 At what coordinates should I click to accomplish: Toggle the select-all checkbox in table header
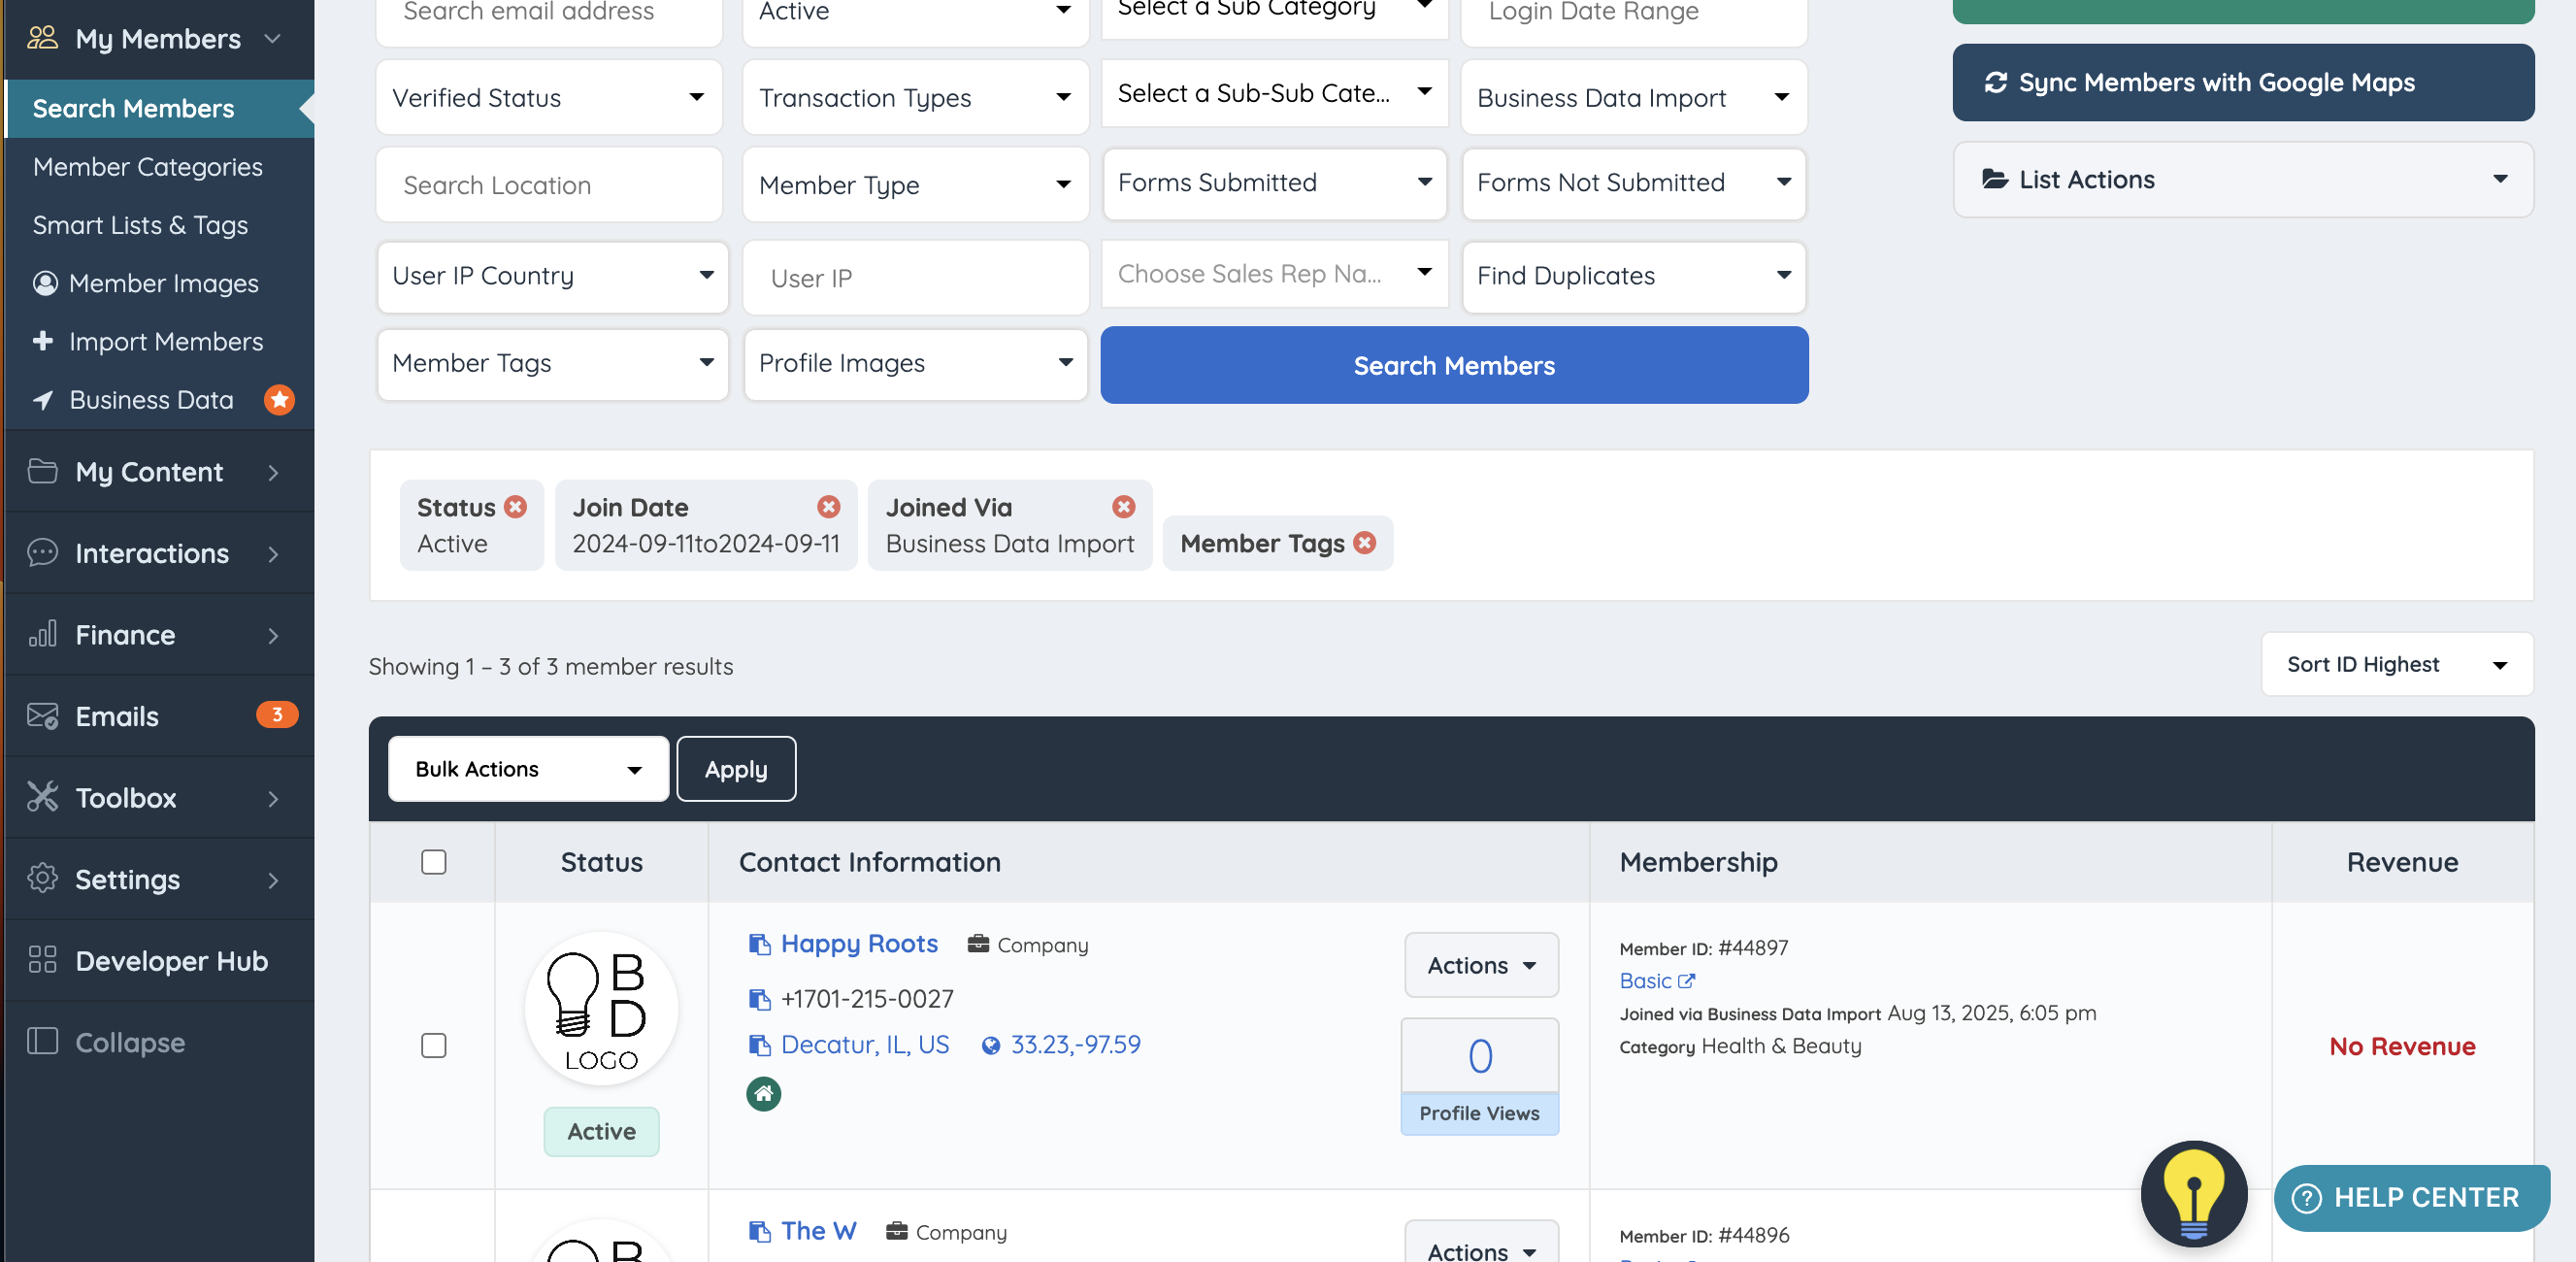point(433,862)
